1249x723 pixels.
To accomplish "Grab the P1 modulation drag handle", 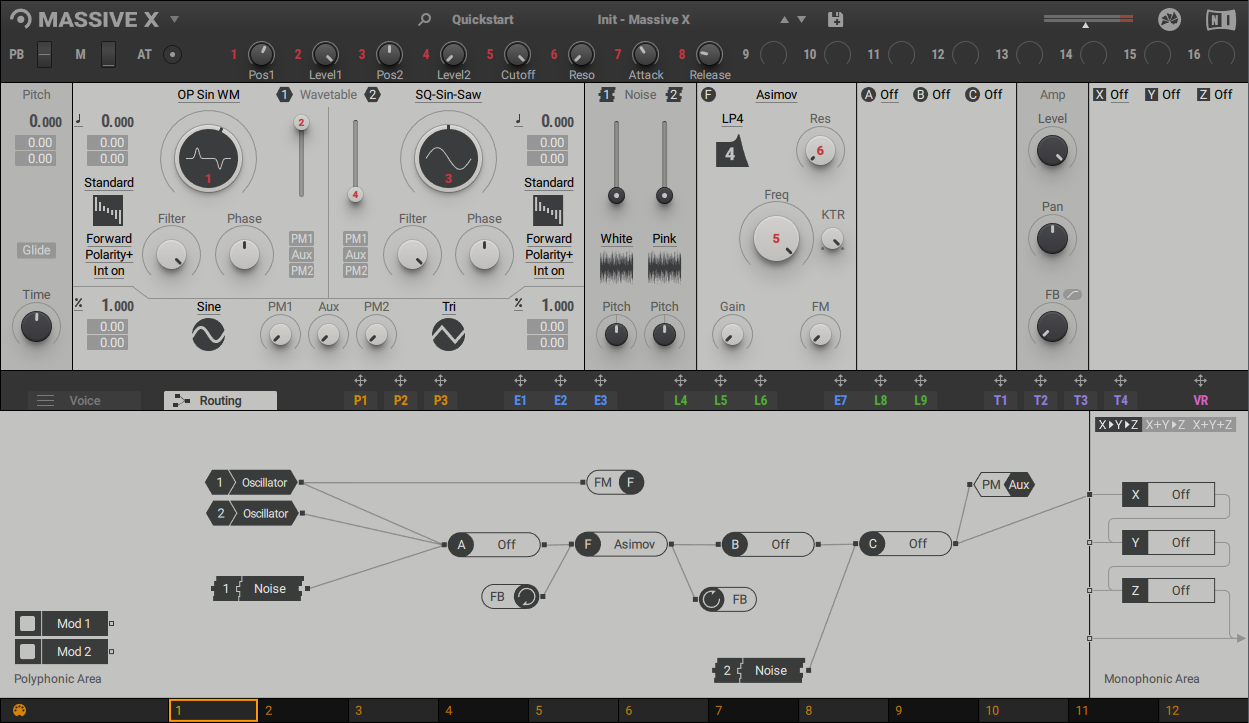I will [360, 381].
